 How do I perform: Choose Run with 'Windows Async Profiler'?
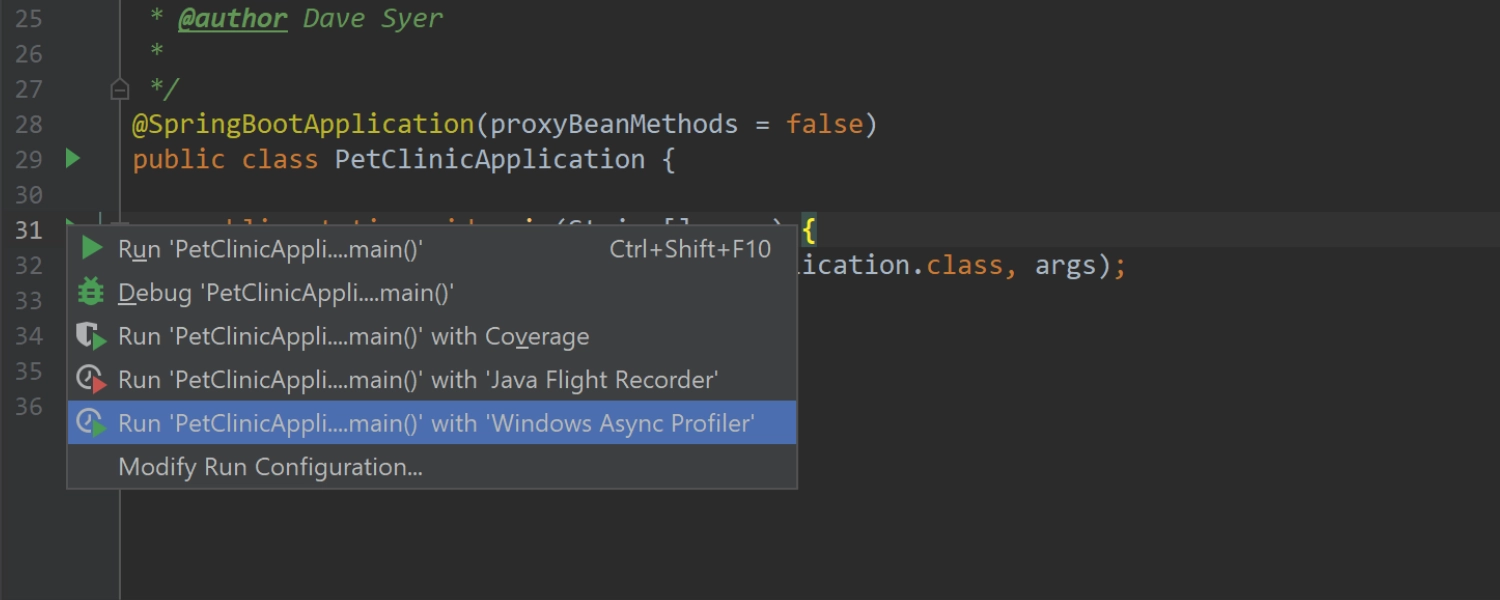[432, 423]
